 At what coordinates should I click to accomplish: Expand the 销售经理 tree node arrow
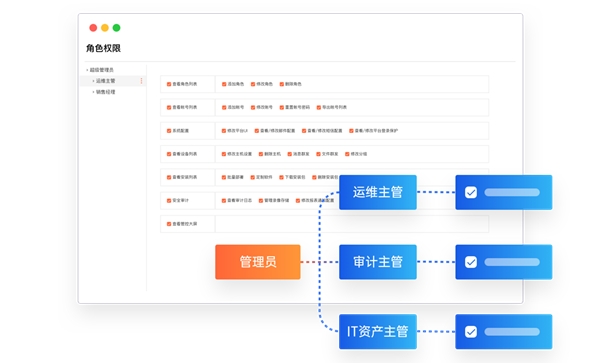[93, 92]
